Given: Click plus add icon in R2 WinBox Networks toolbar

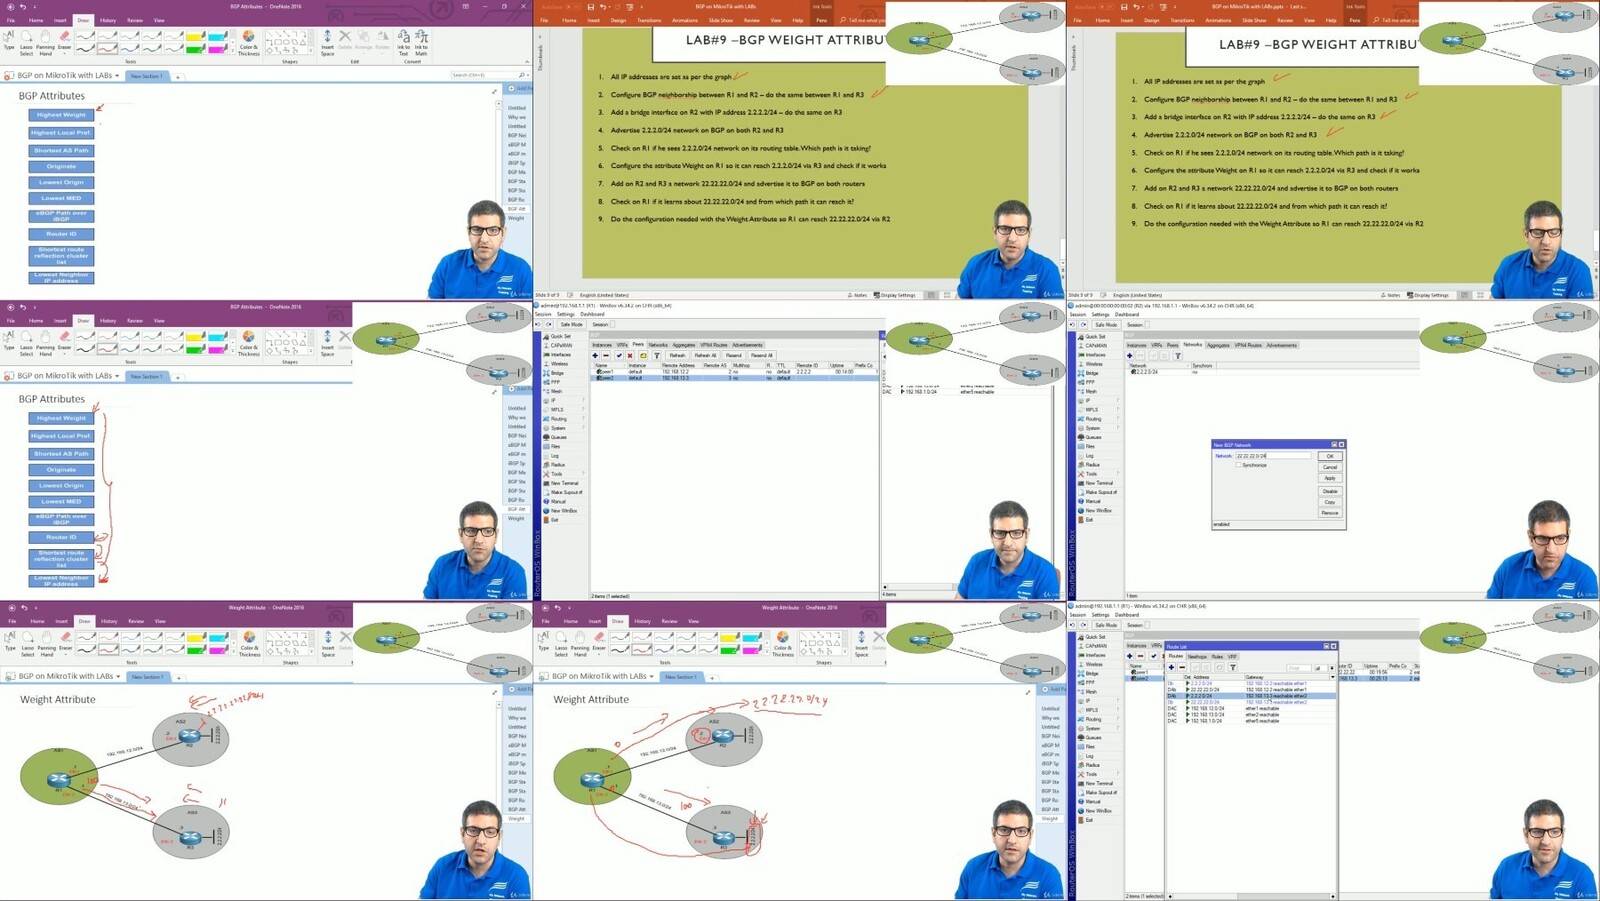Looking at the screenshot, I should coord(1130,355).
